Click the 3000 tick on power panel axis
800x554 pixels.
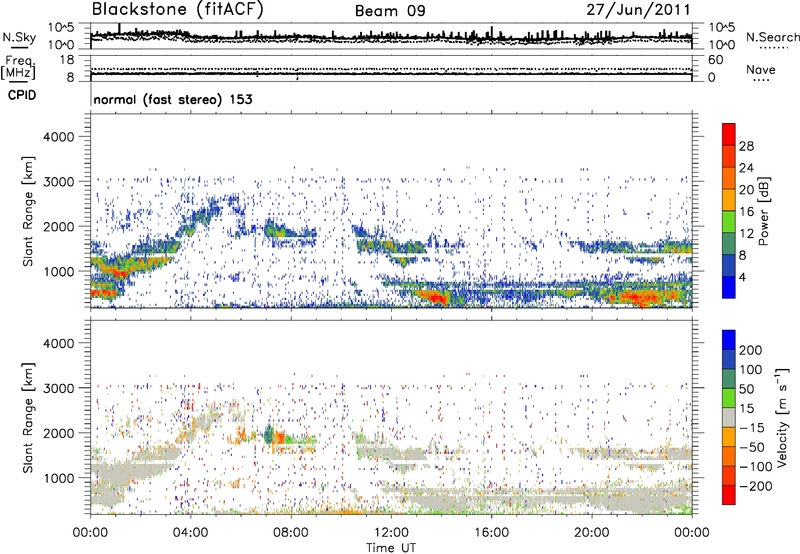(x=58, y=182)
